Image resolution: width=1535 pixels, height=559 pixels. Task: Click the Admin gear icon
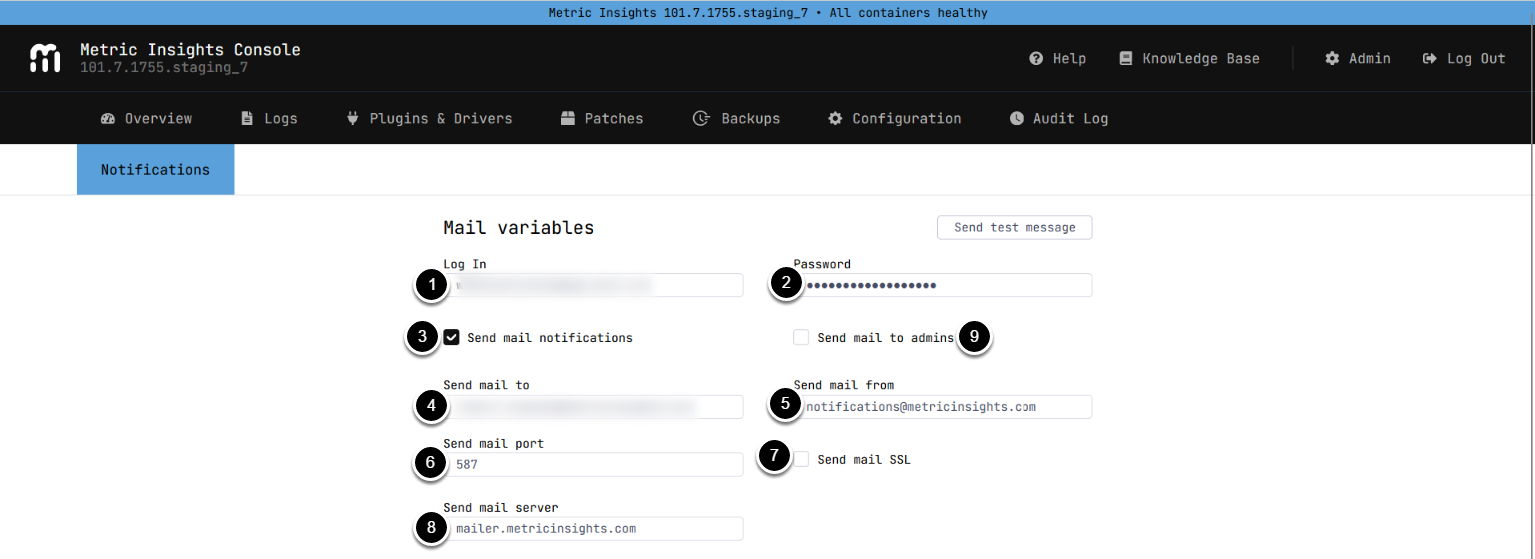[1332, 59]
